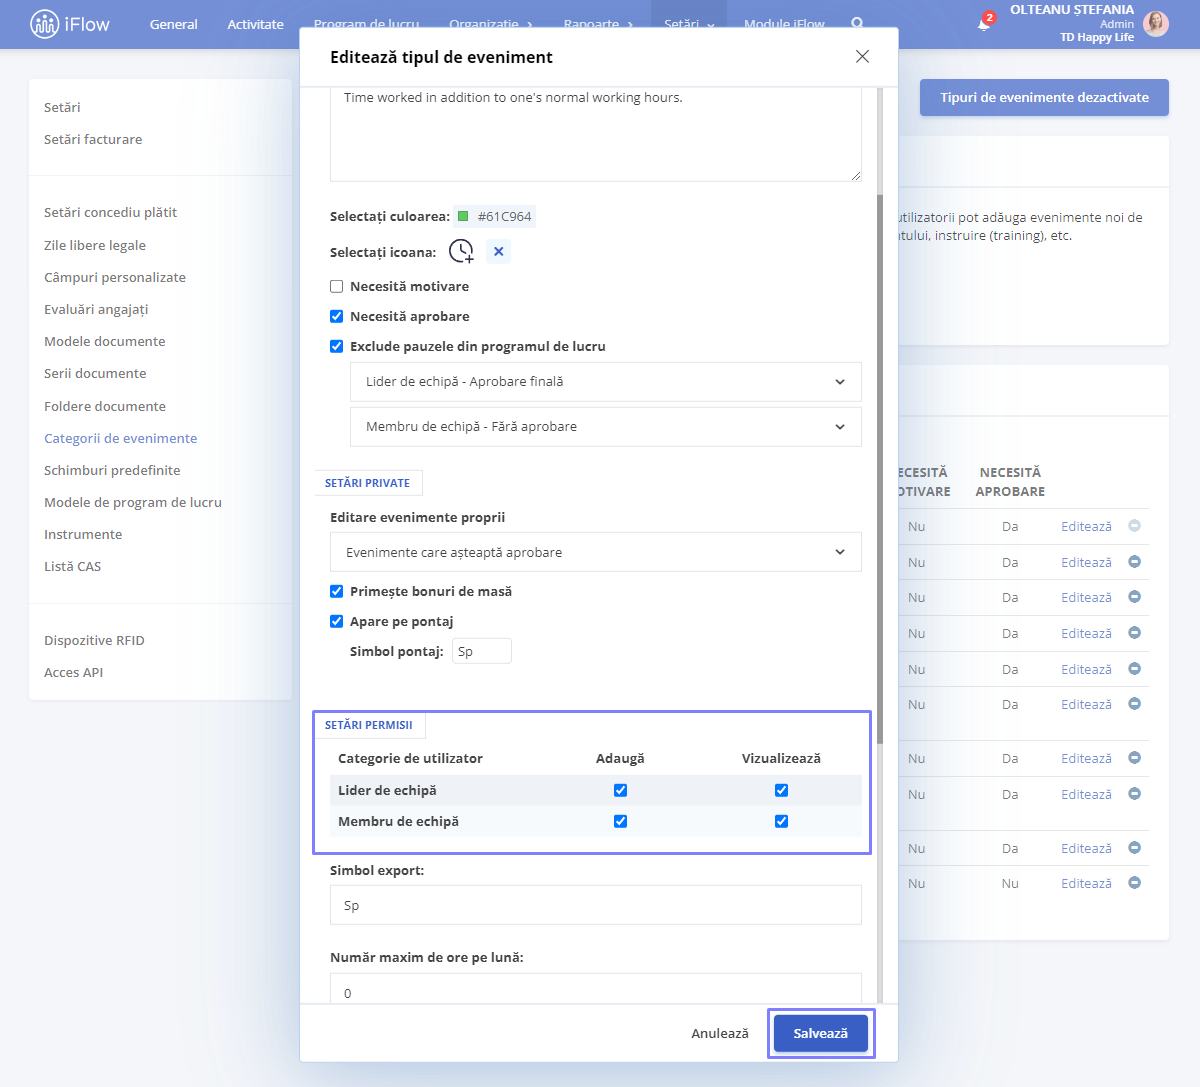This screenshot has height=1087, width=1200.
Task: Open the notifications bell
Action: pyautogui.click(x=984, y=23)
